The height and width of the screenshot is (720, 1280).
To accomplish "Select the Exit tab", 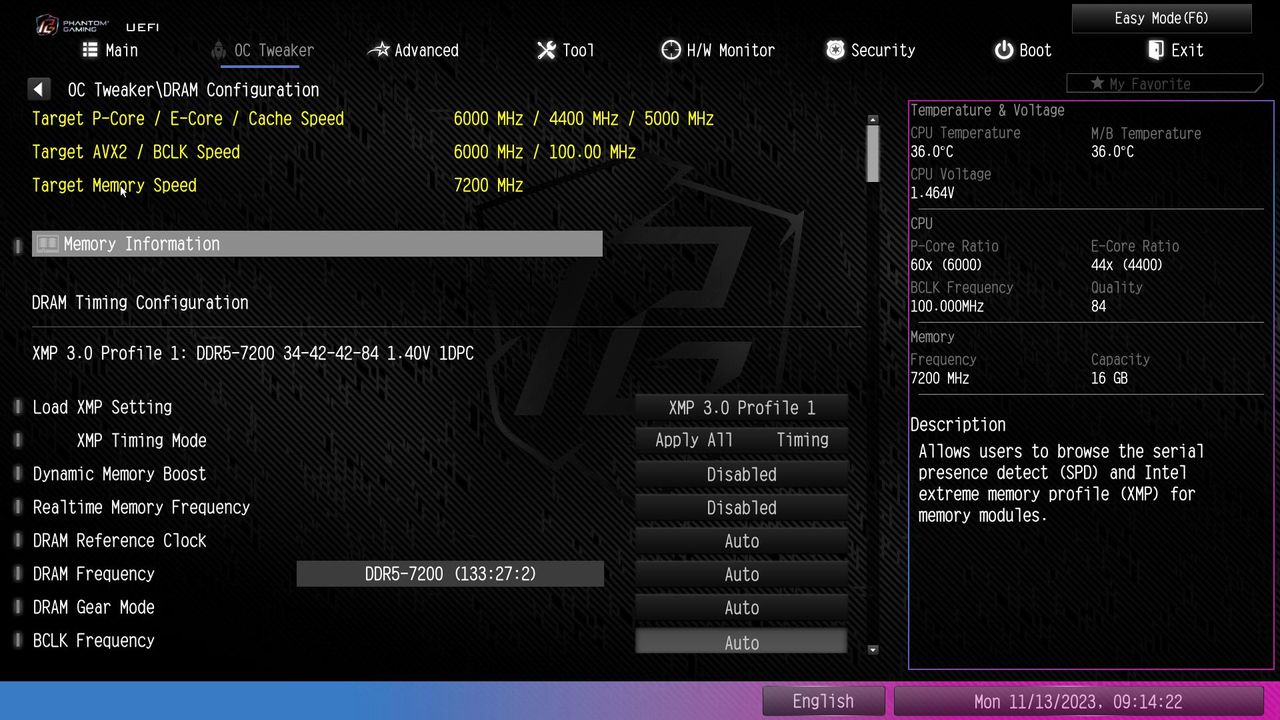I will pos(1175,50).
